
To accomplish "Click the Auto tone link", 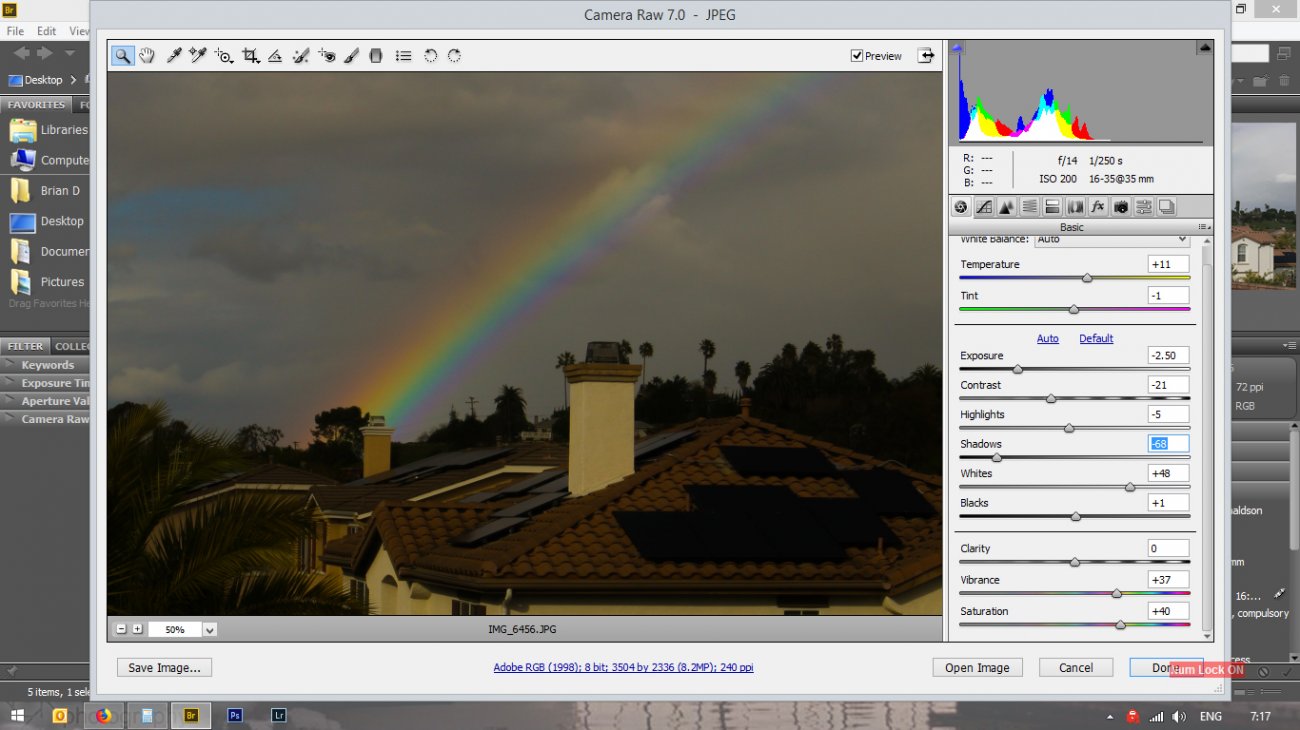I will (x=1047, y=339).
